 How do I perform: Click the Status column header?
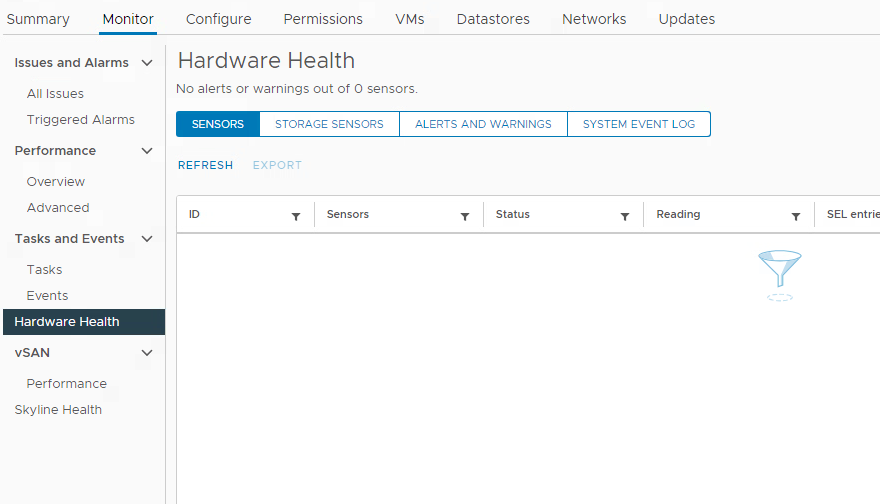[x=512, y=214]
